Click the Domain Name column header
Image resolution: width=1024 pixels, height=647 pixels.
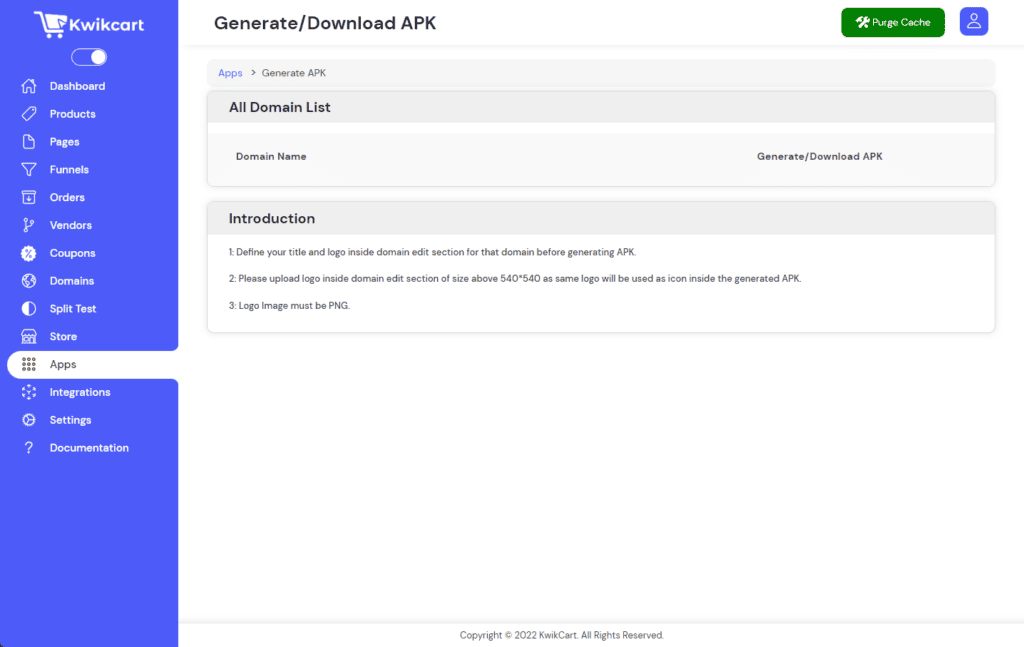[x=271, y=157]
